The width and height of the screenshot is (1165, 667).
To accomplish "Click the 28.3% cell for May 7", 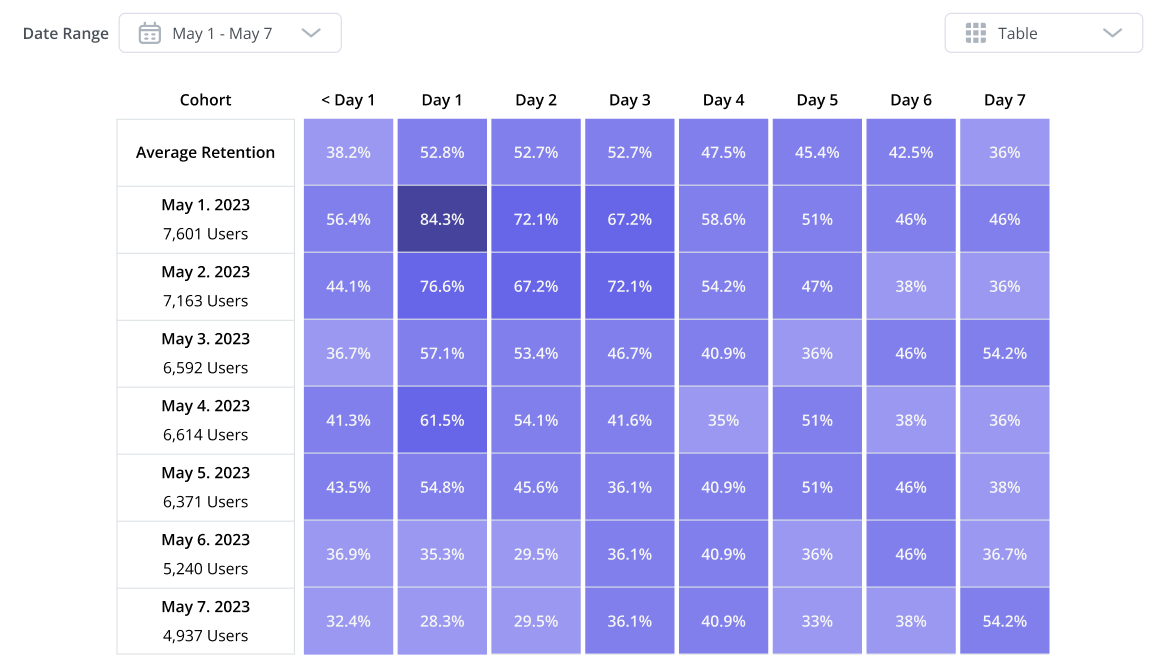I will click(x=442, y=621).
